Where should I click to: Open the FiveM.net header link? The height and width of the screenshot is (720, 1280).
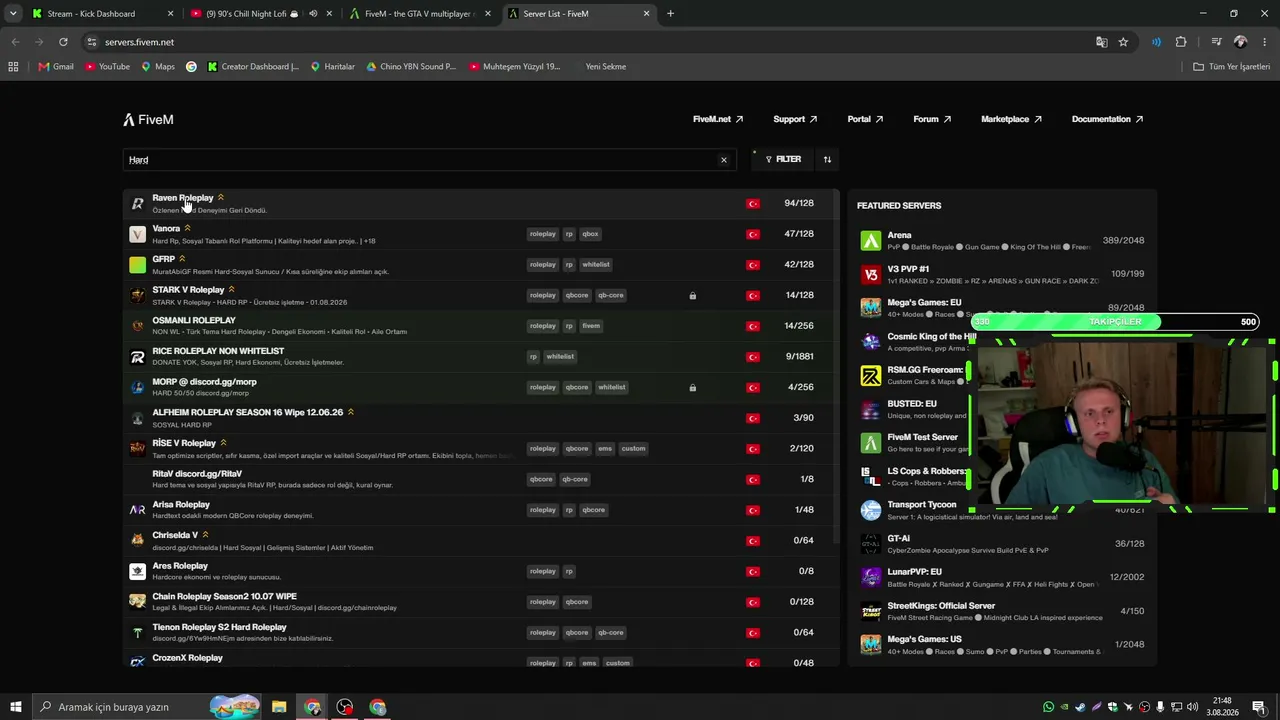coord(718,119)
